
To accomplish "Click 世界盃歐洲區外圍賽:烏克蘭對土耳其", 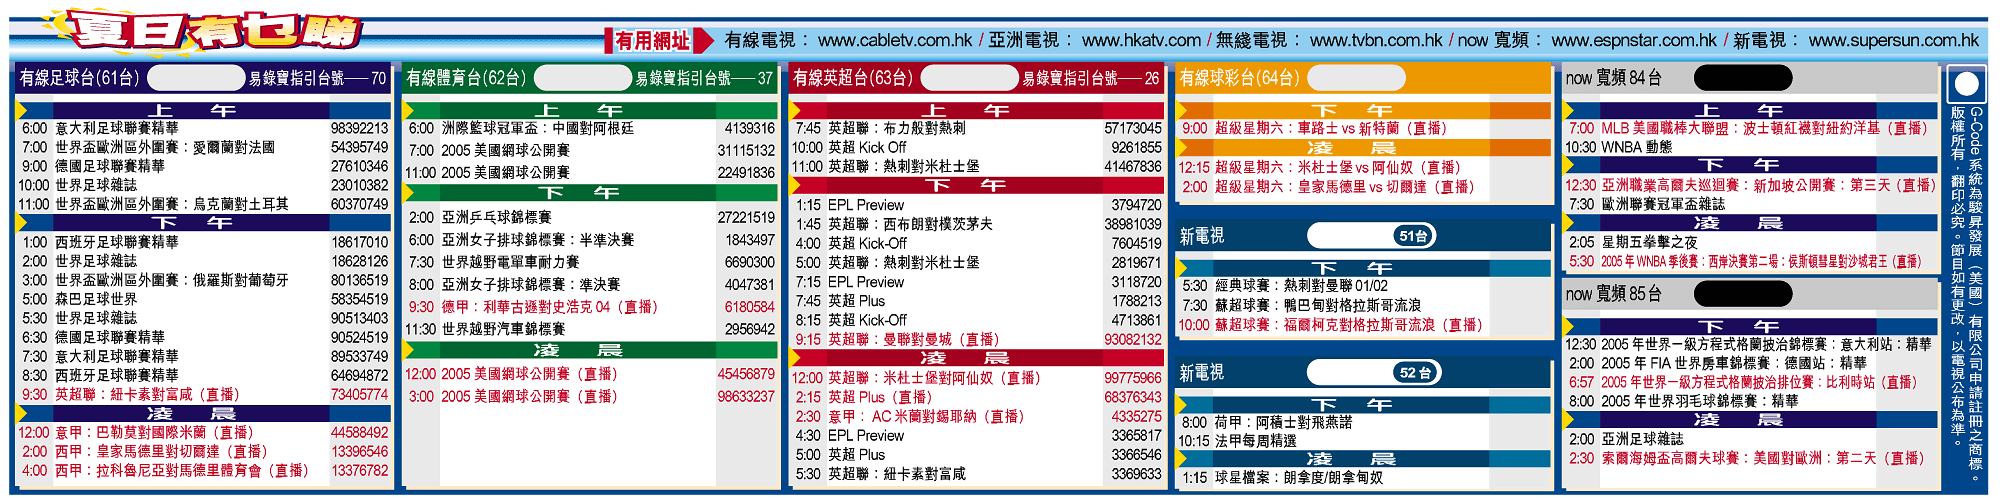I will pyautogui.click(x=172, y=204).
